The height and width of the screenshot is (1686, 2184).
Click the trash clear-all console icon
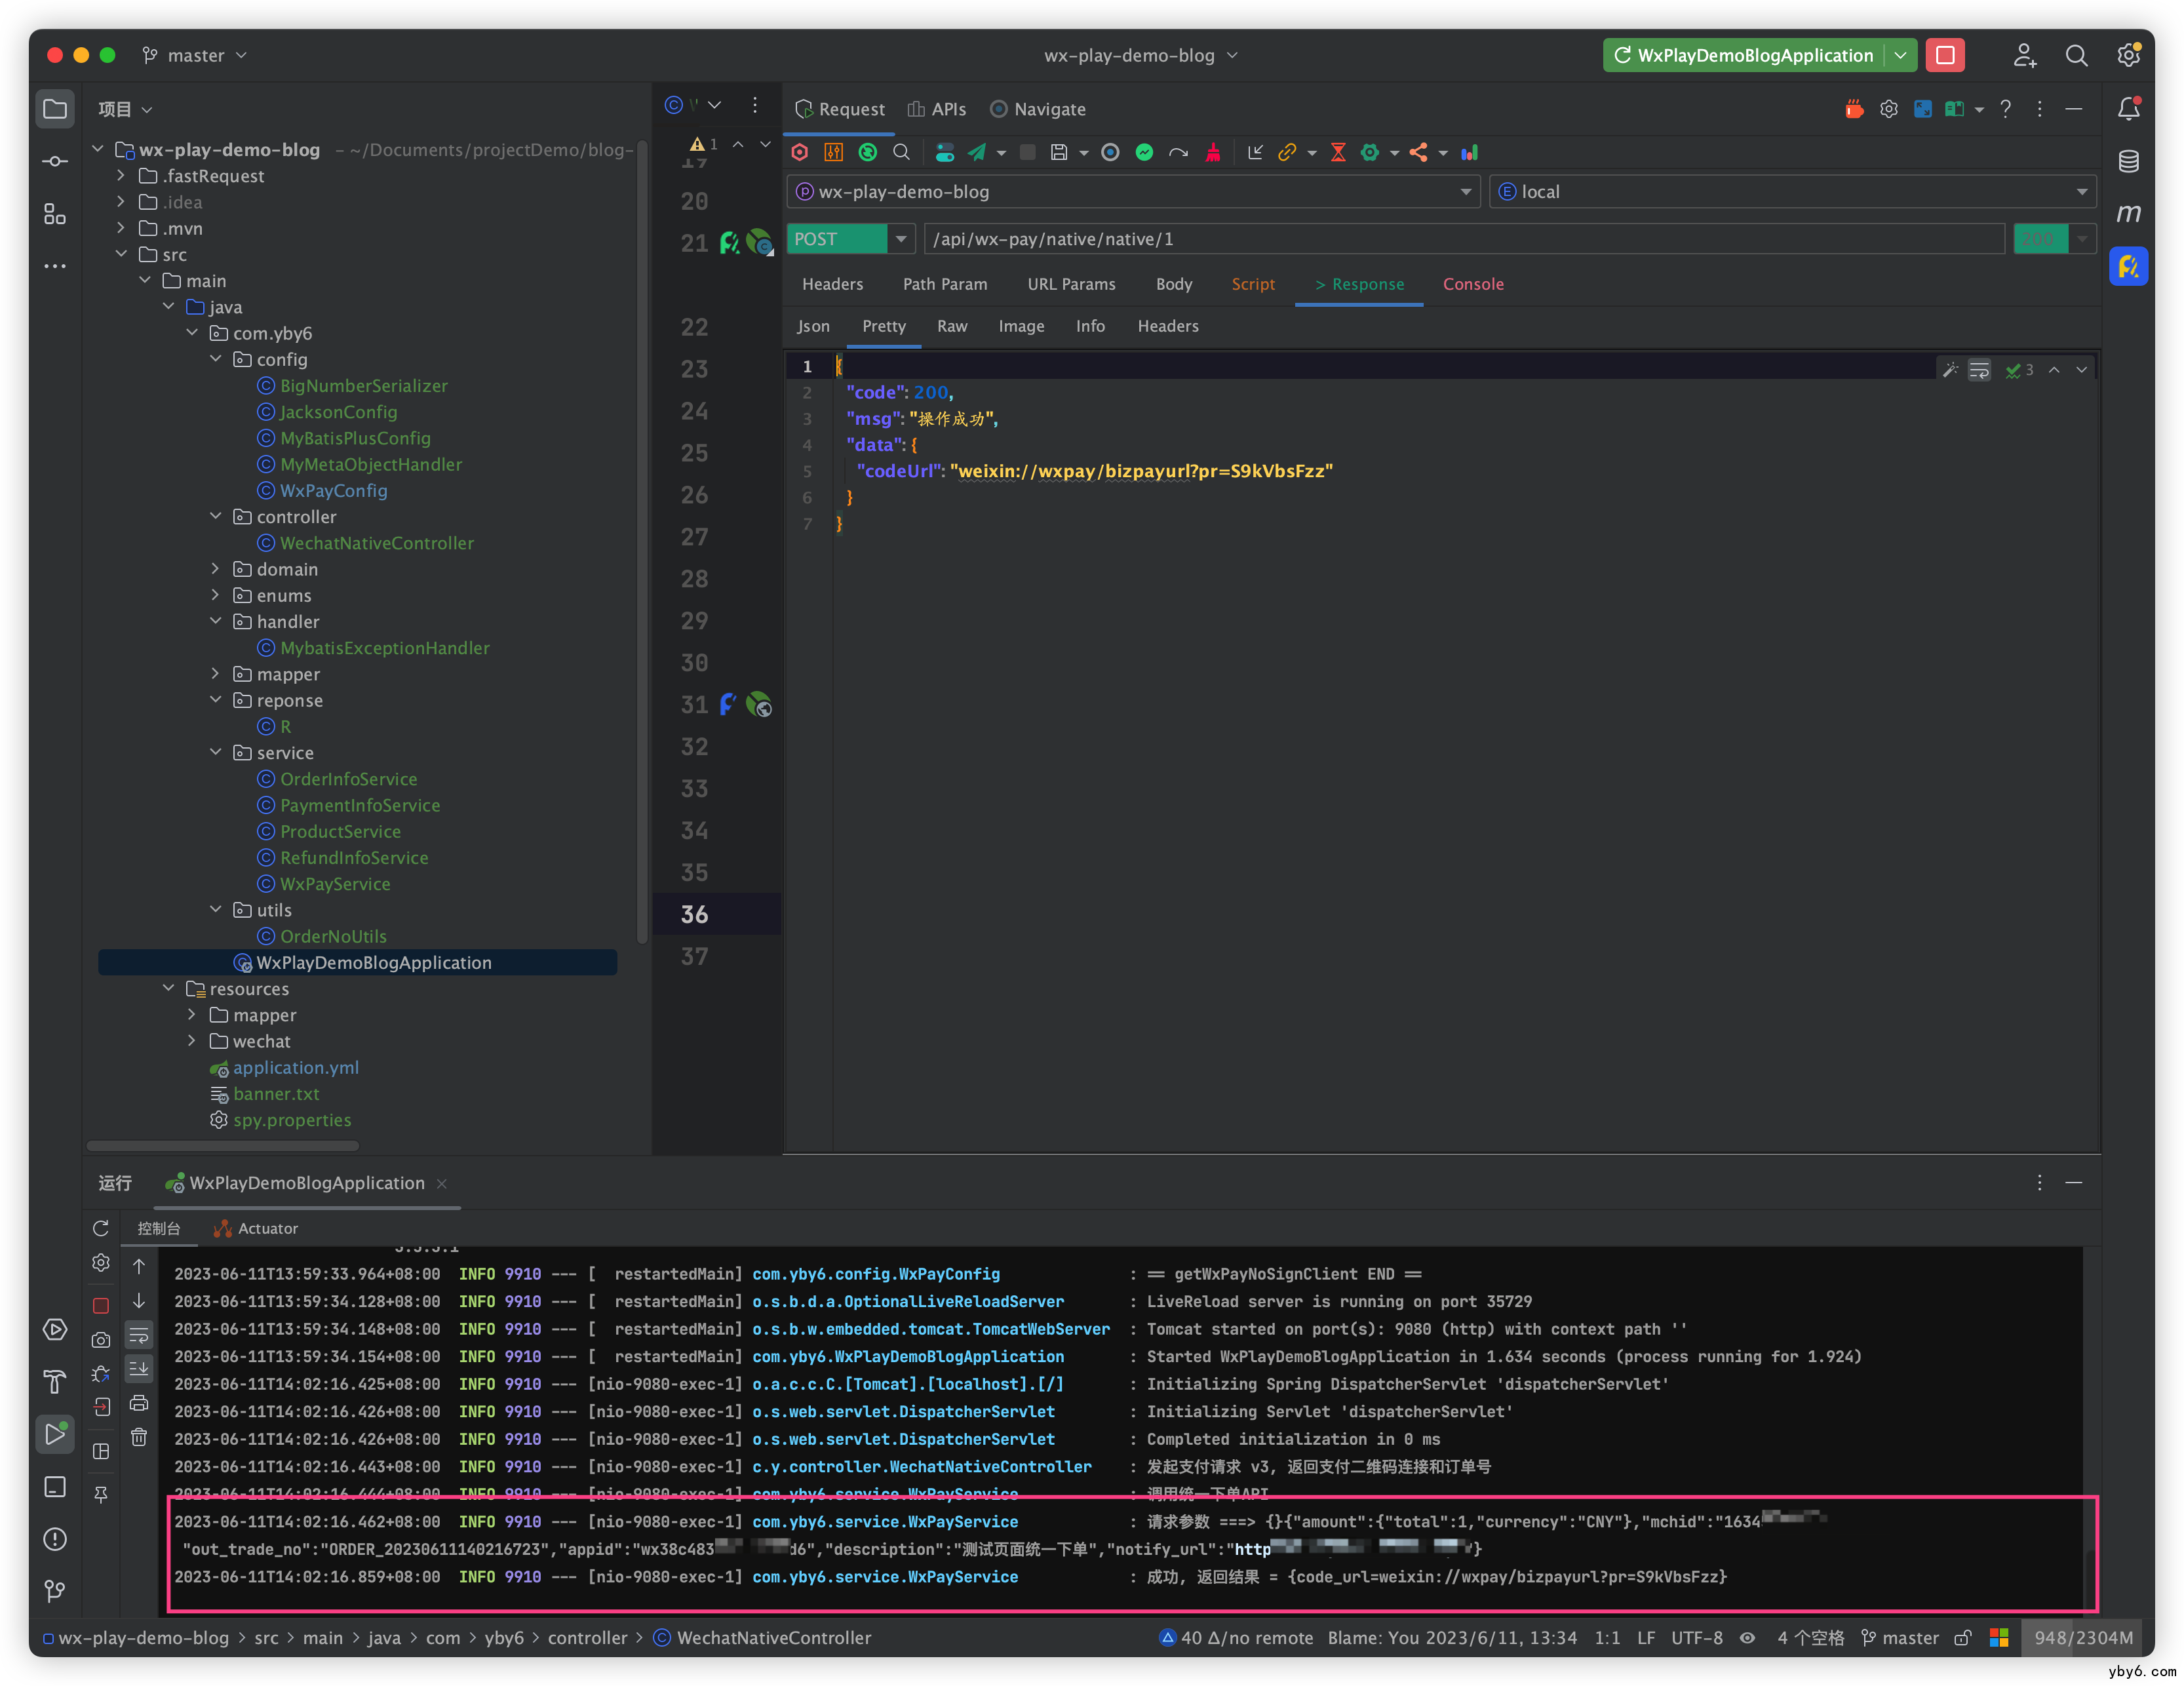pyautogui.click(x=139, y=1437)
